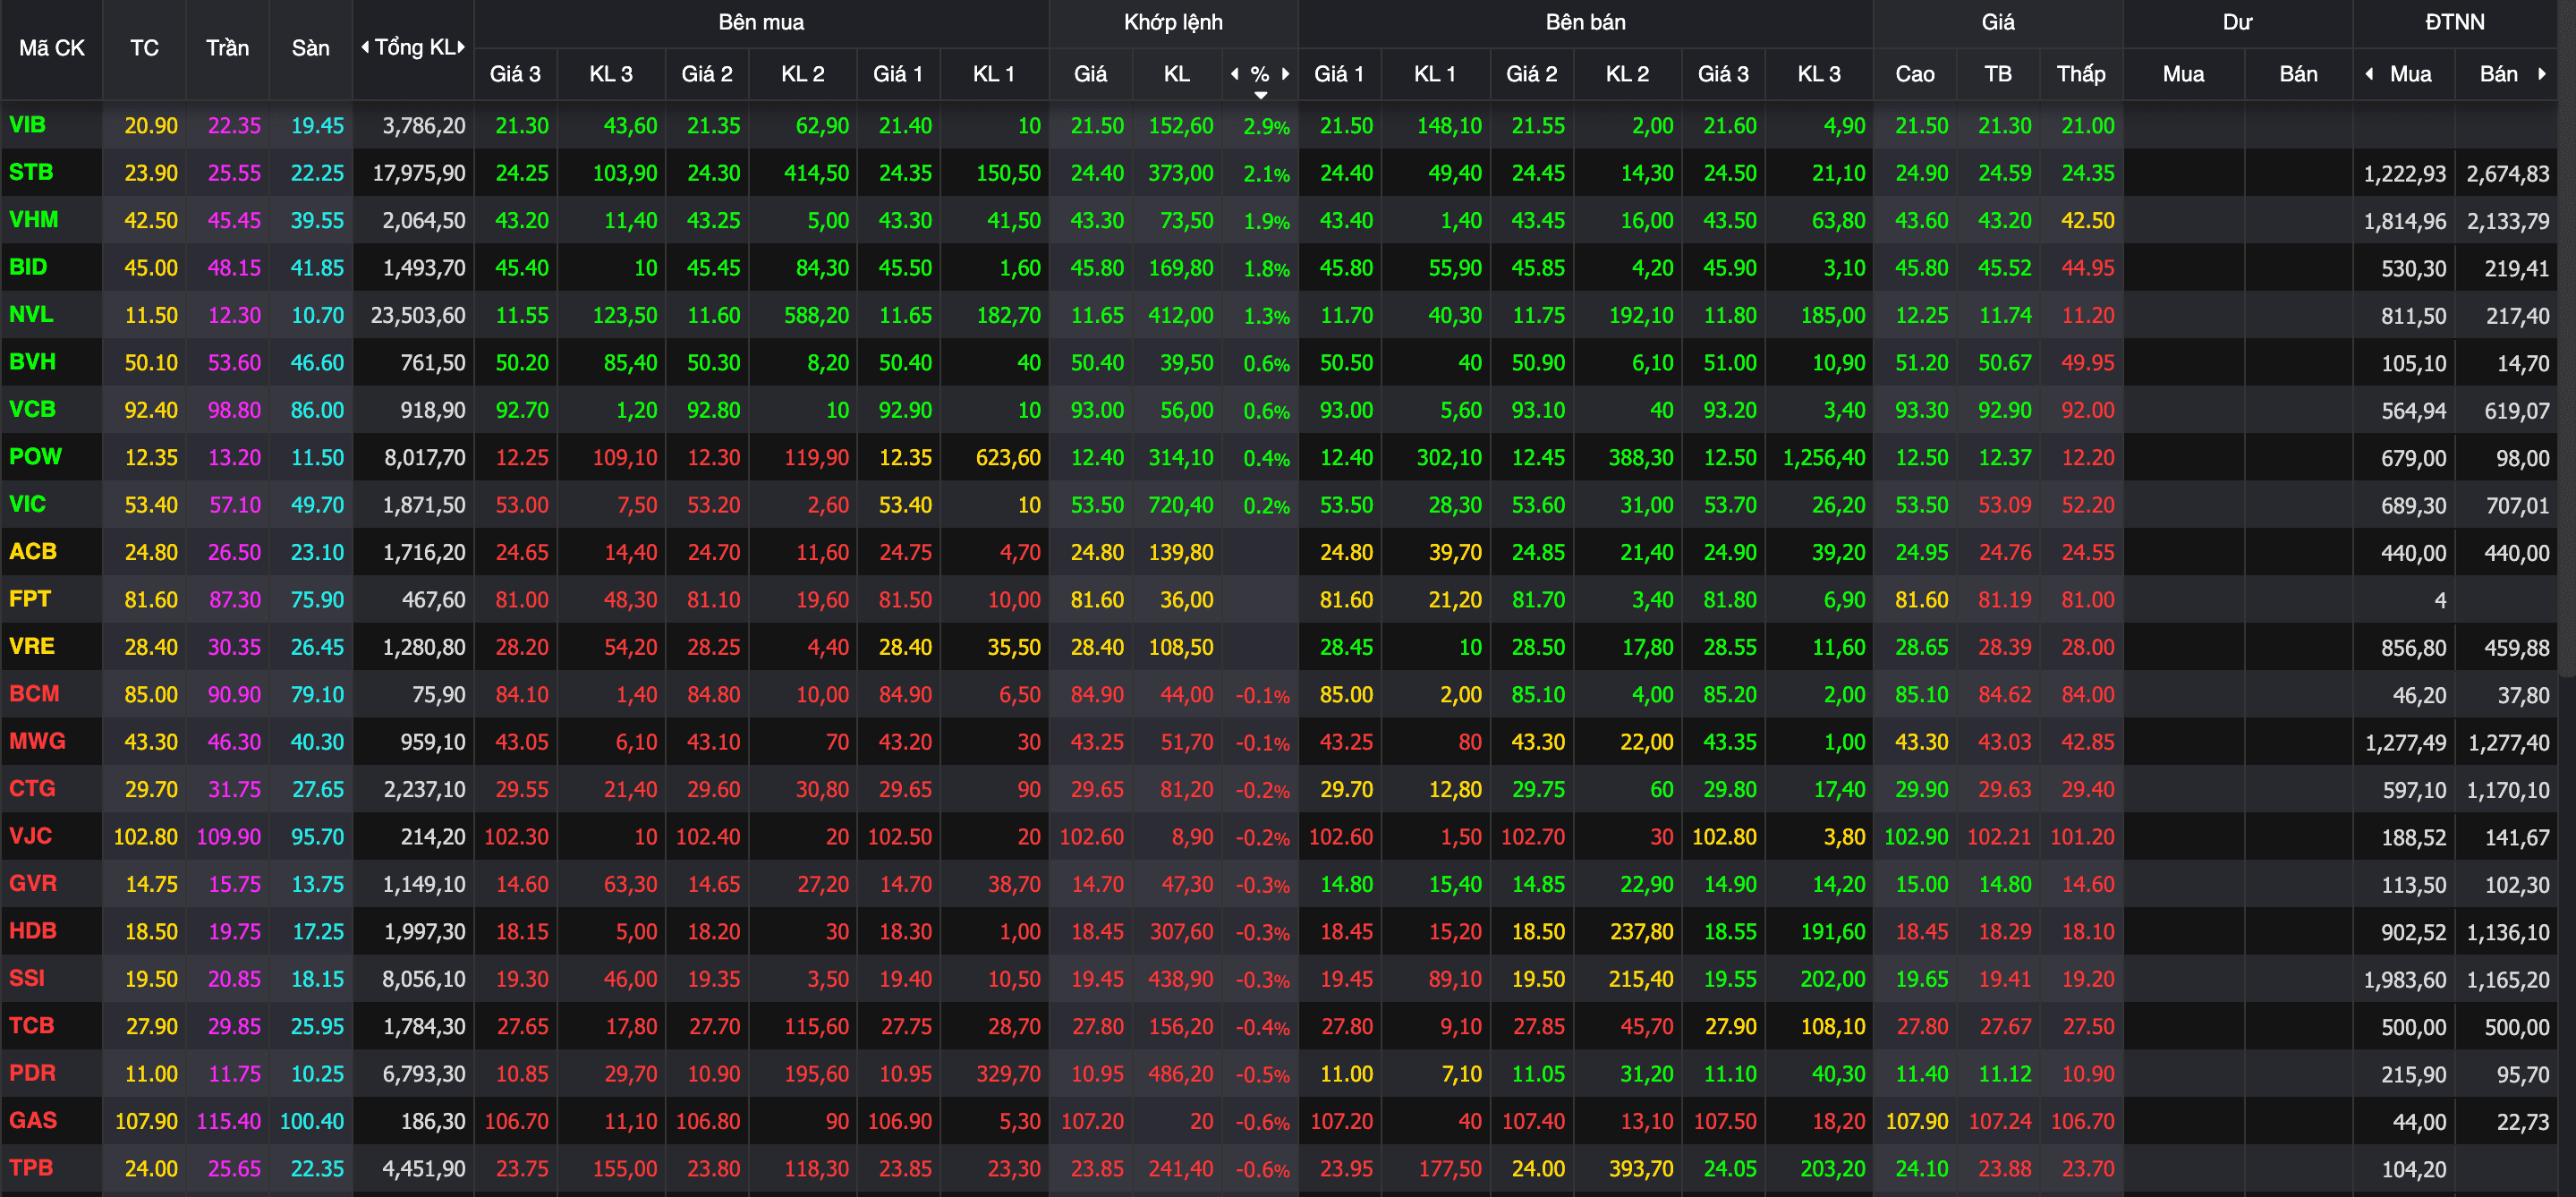Open the VIC stock symbol
Screen dimensions: 2576x1197
coord(27,504)
